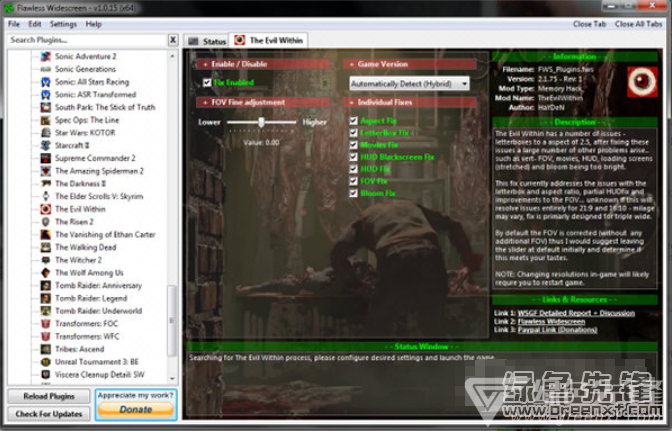Click plugin list scroll down arrow
The width and height of the screenshot is (672, 431).
pos(172,379)
